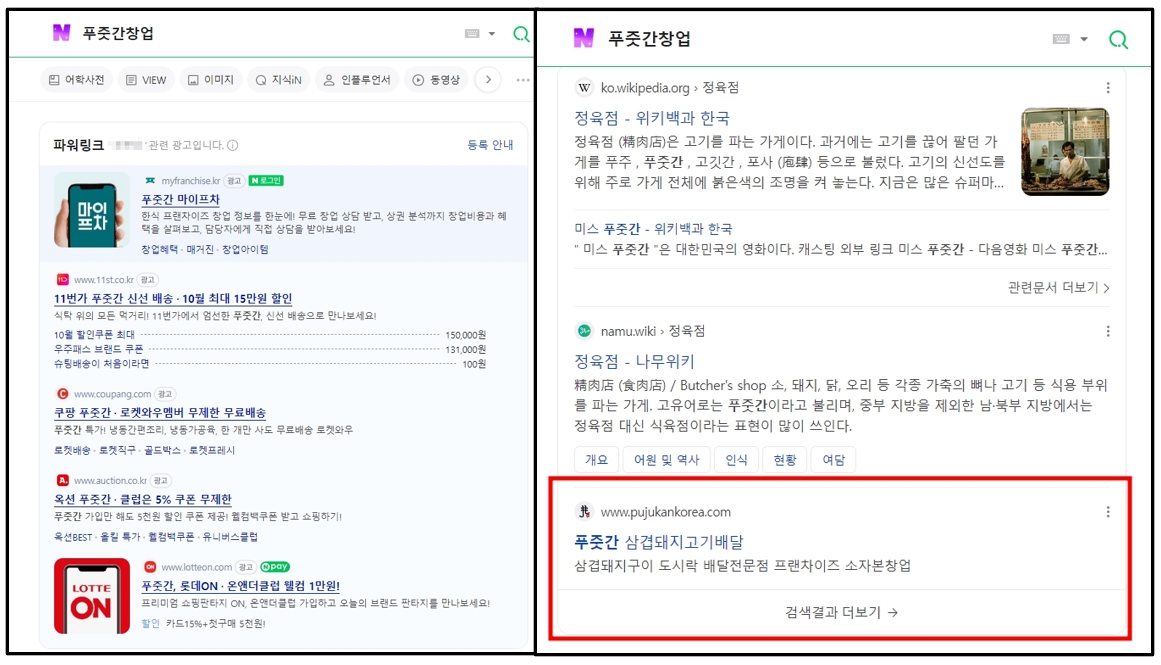Screen dimensions: 1161x665
Task: Click the 11st favicon icon
Action: [62, 279]
